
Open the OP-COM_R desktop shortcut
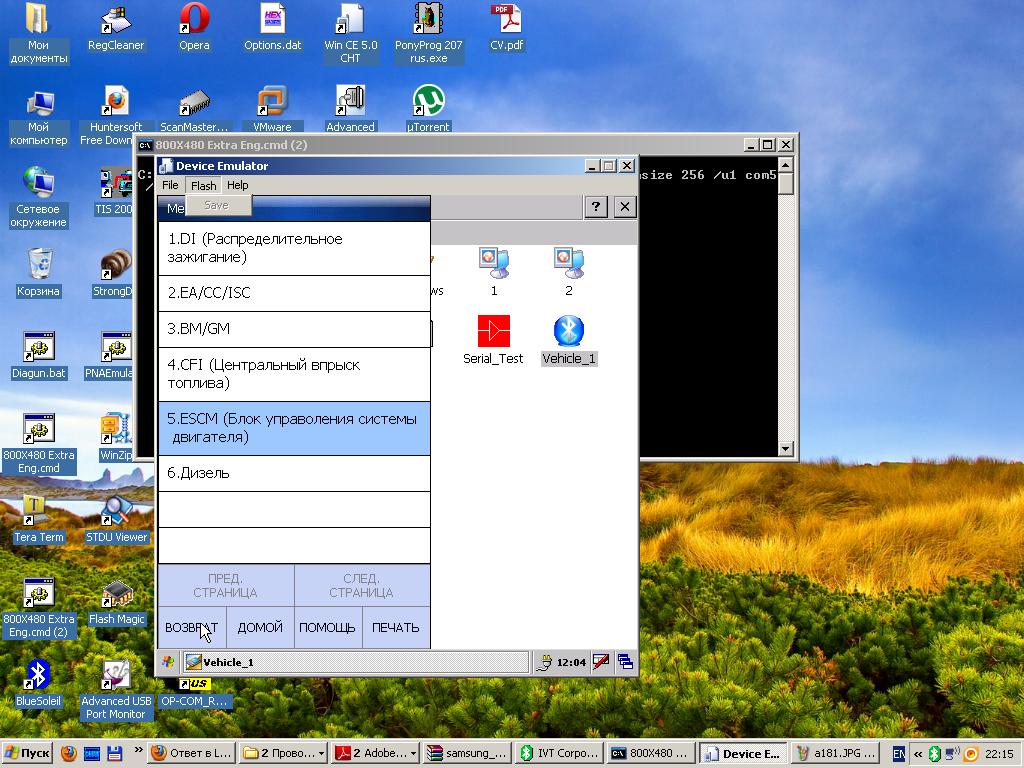click(194, 692)
